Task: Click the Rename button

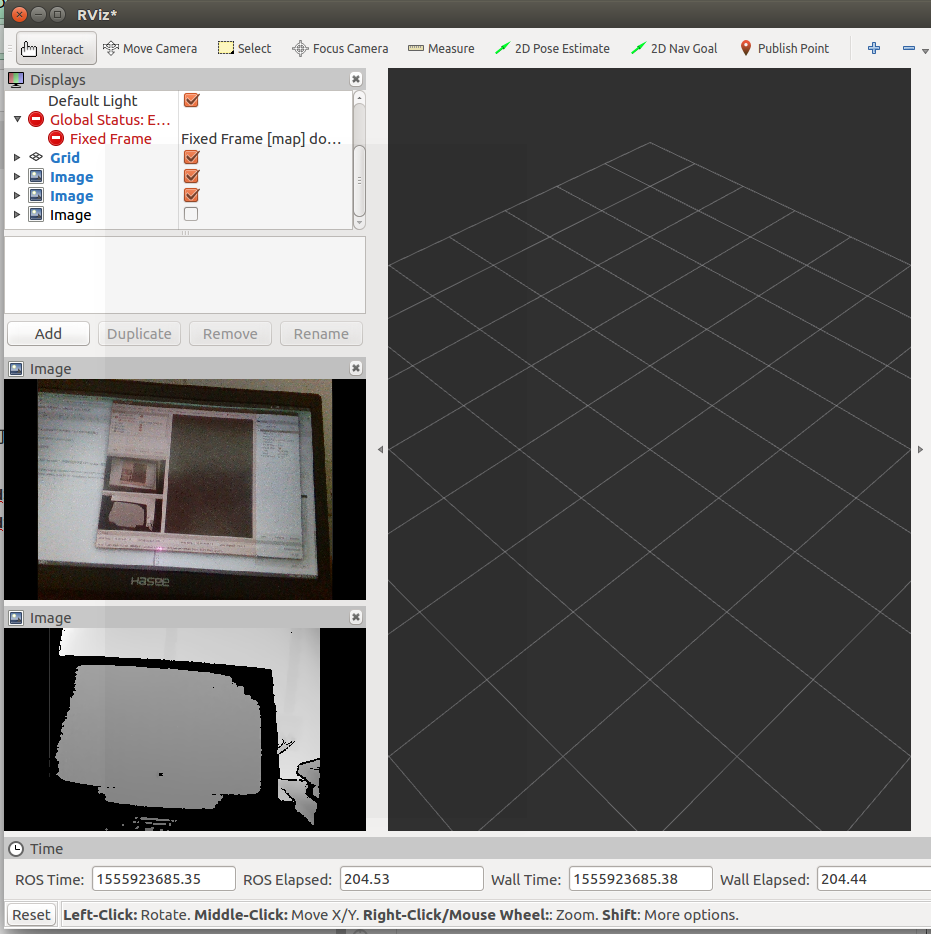Action: point(321,334)
